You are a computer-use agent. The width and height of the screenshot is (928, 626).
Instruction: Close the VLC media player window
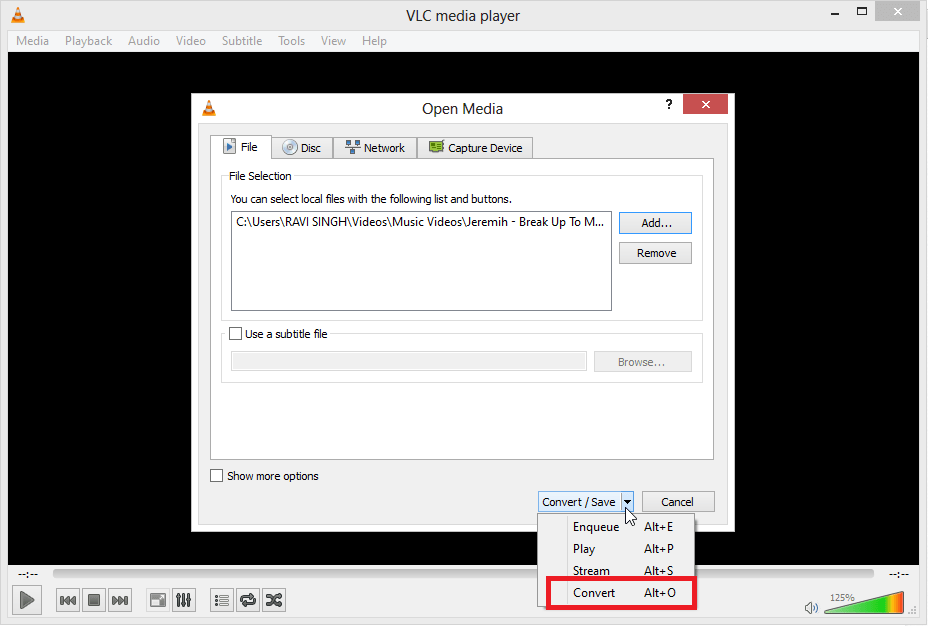click(897, 11)
